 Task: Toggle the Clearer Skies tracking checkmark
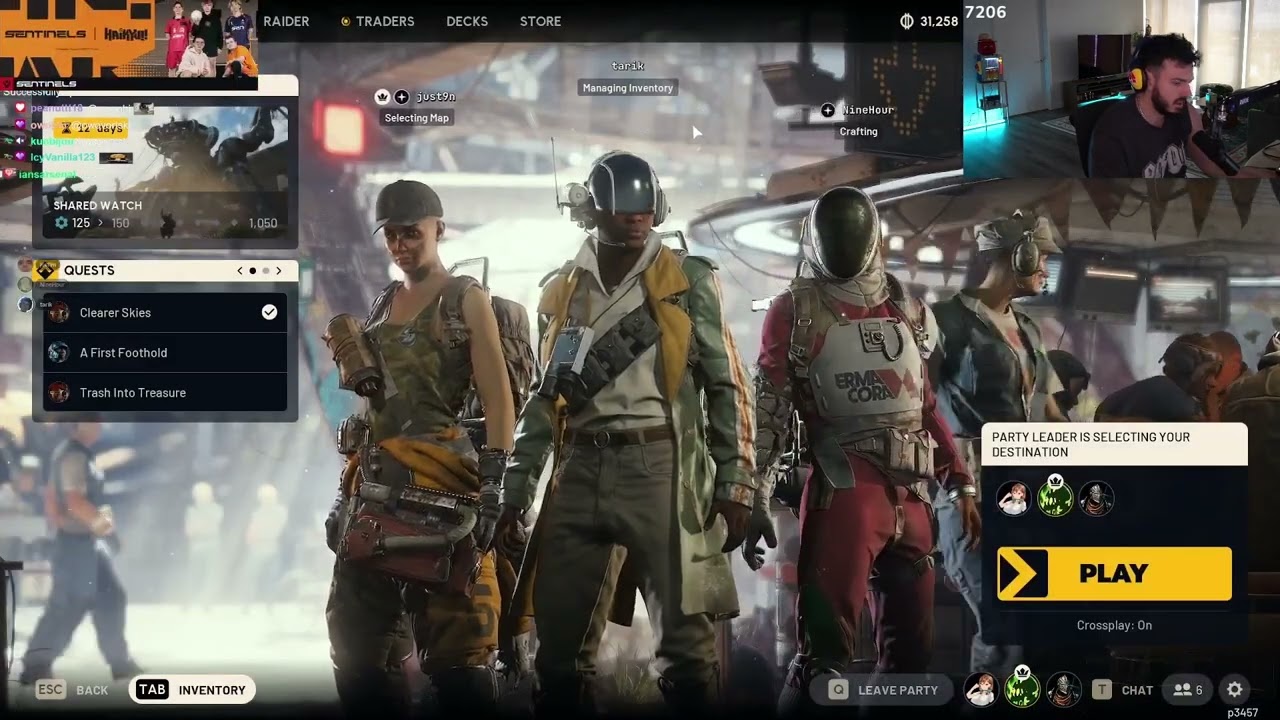pos(269,312)
